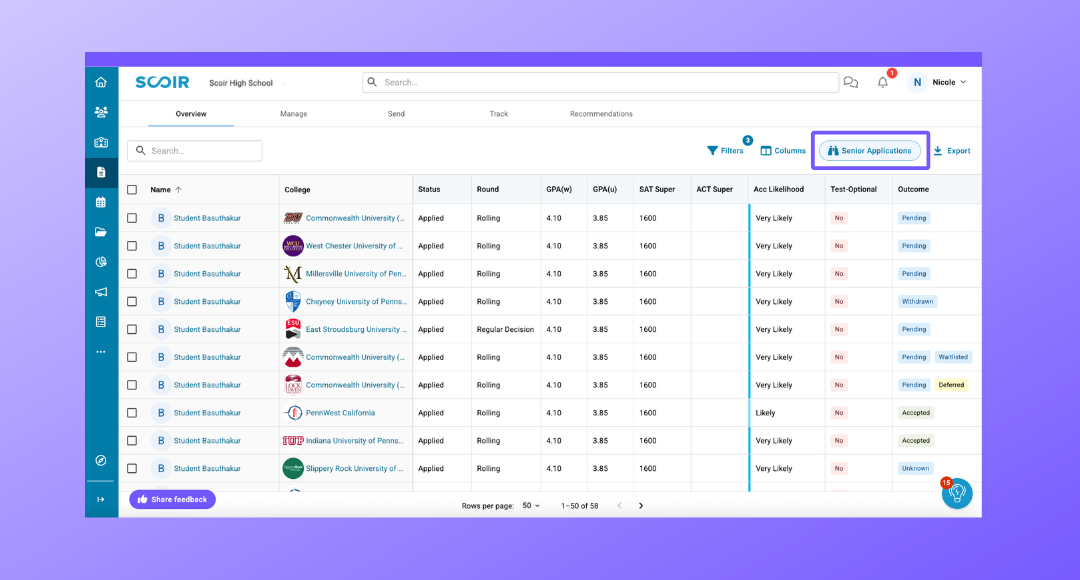Open the Slippery Rock University link
The width and height of the screenshot is (1080, 580).
click(354, 468)
